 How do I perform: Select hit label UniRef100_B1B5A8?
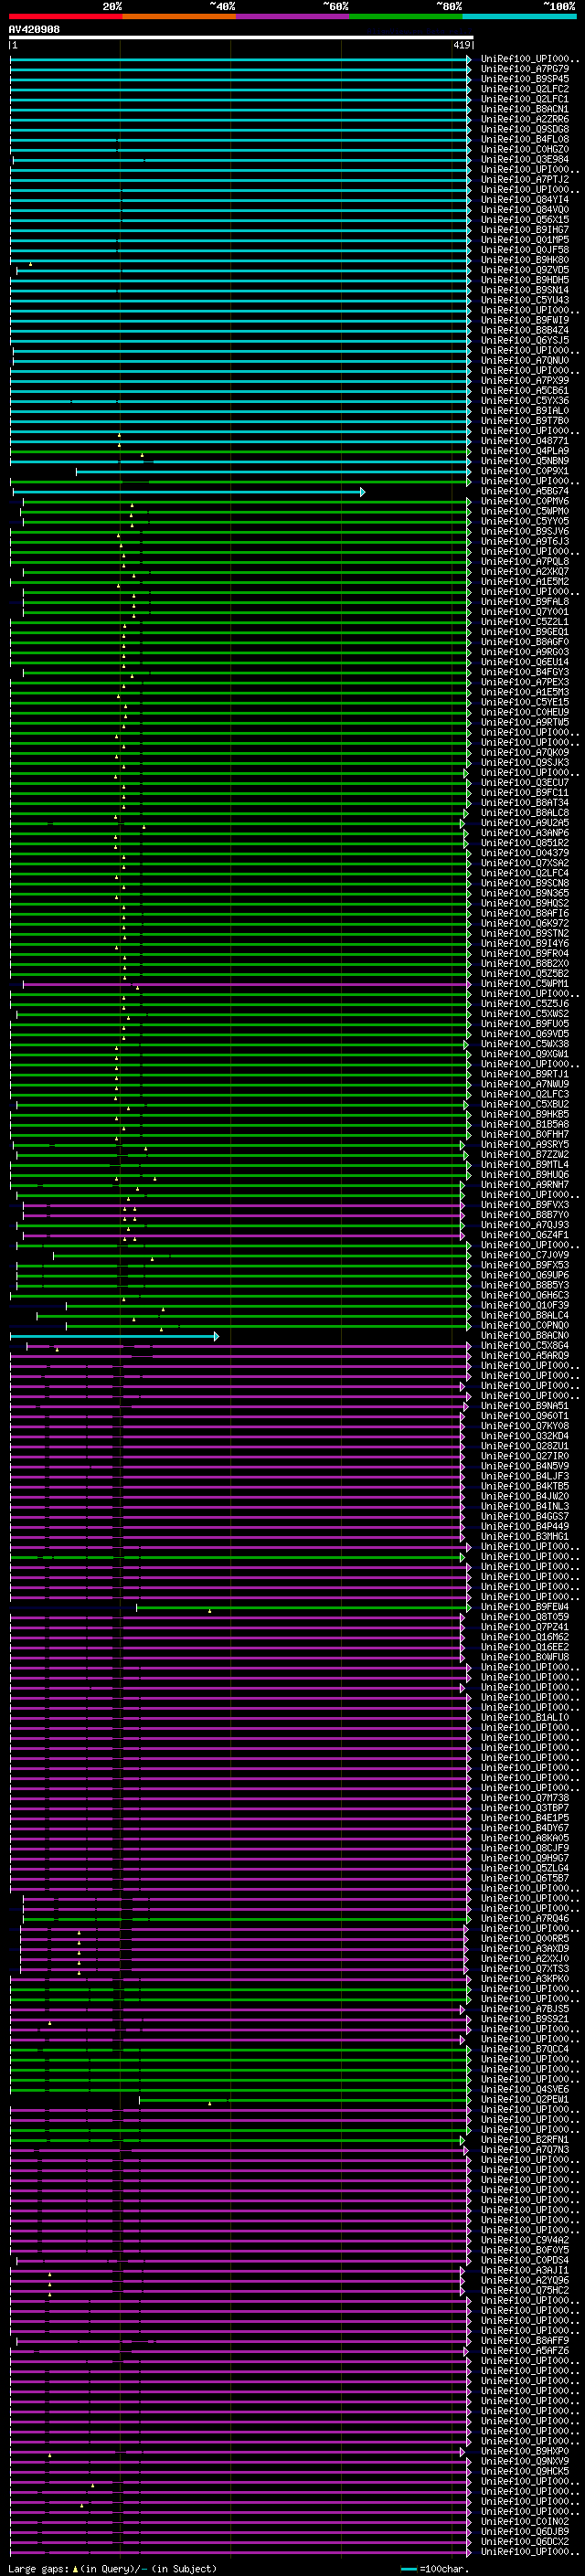point(525,1124)
